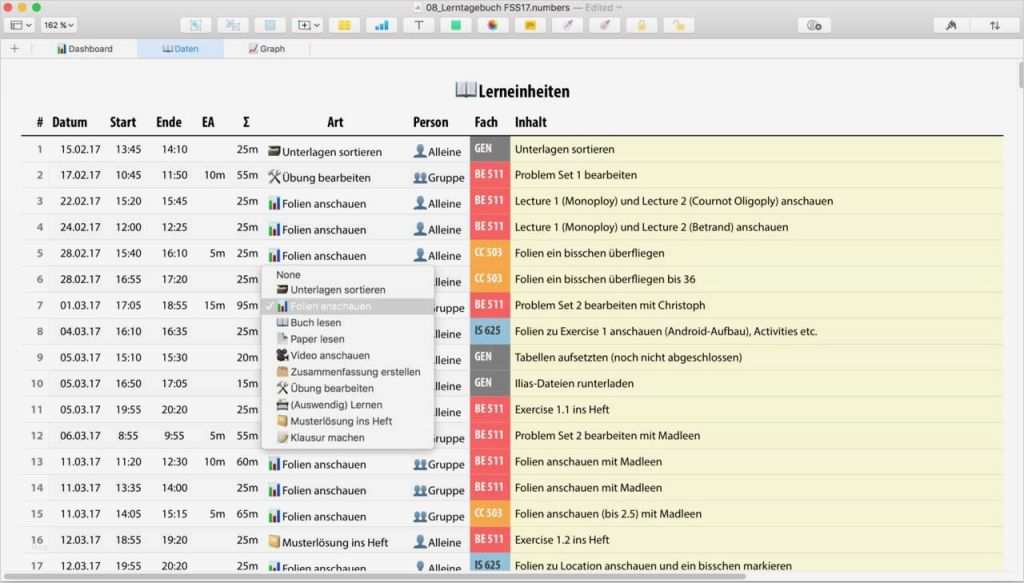Click the Collaborate icon in toolbar
The height and width of the screenshot is (583, 1024).
814,25
